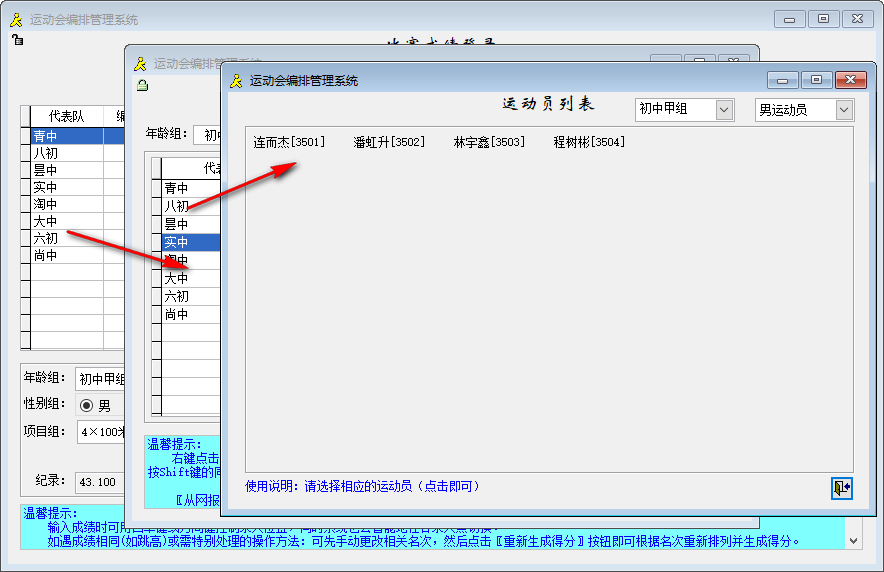Screen dimensions: 884x572
Task: Maximize the front athlete list window
Action: coord(816,80)
